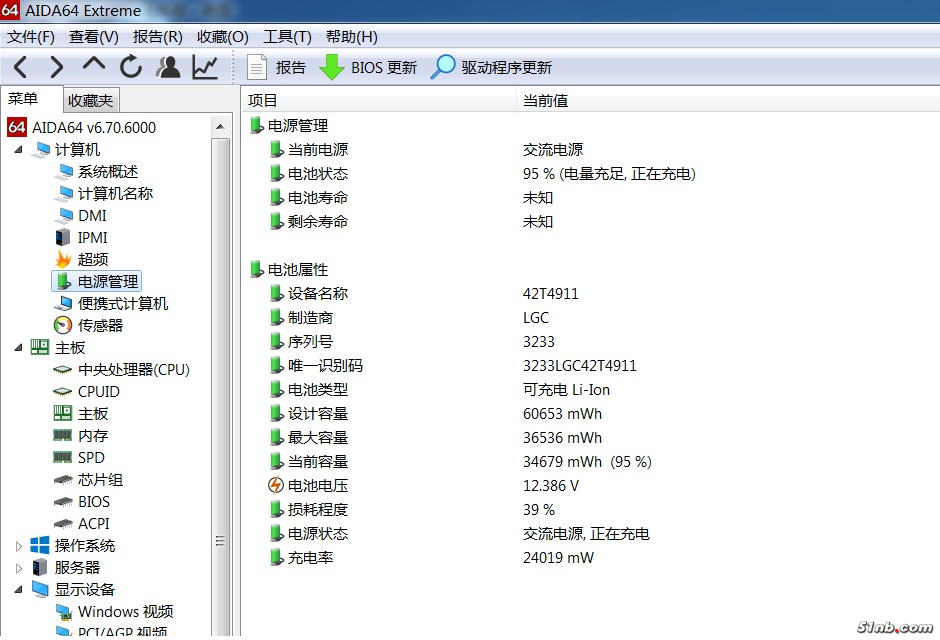Click the forward navigation arrow
This screenshot has height=640, width=940.
pyautogui.click(x=56, y=67)
